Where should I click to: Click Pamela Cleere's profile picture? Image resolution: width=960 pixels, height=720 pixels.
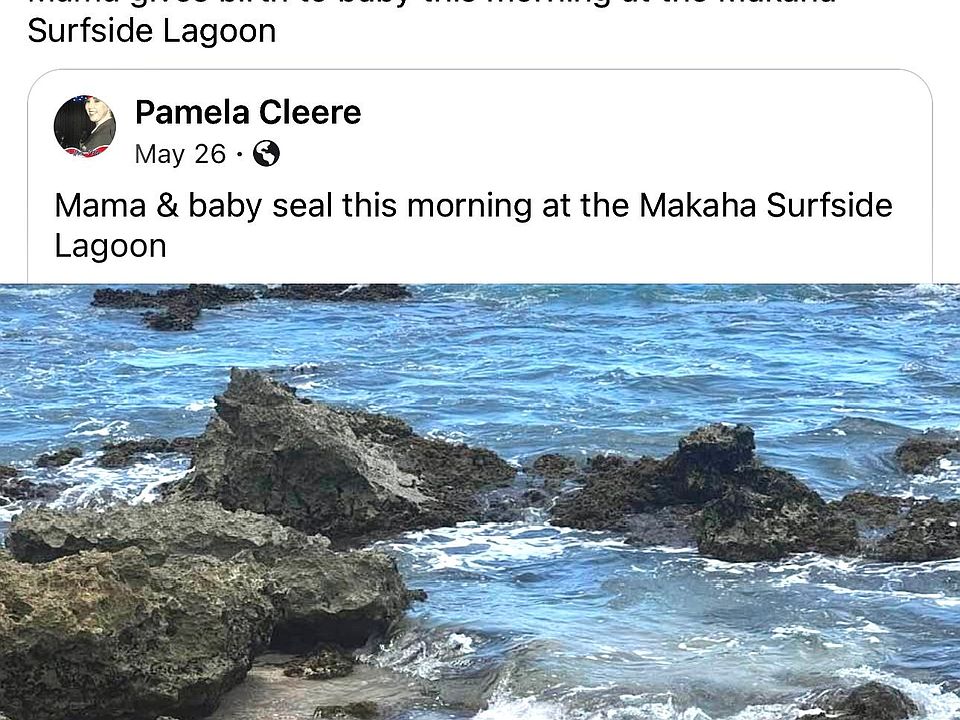(x=84, y=127)
